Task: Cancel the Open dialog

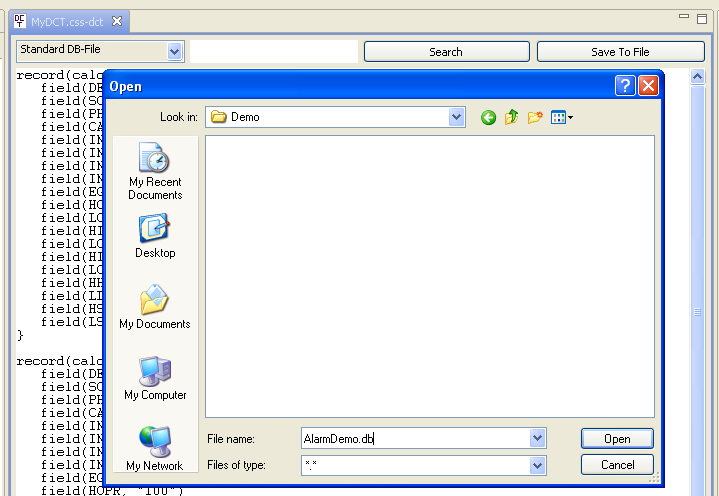Action: [x=617, y=465]
